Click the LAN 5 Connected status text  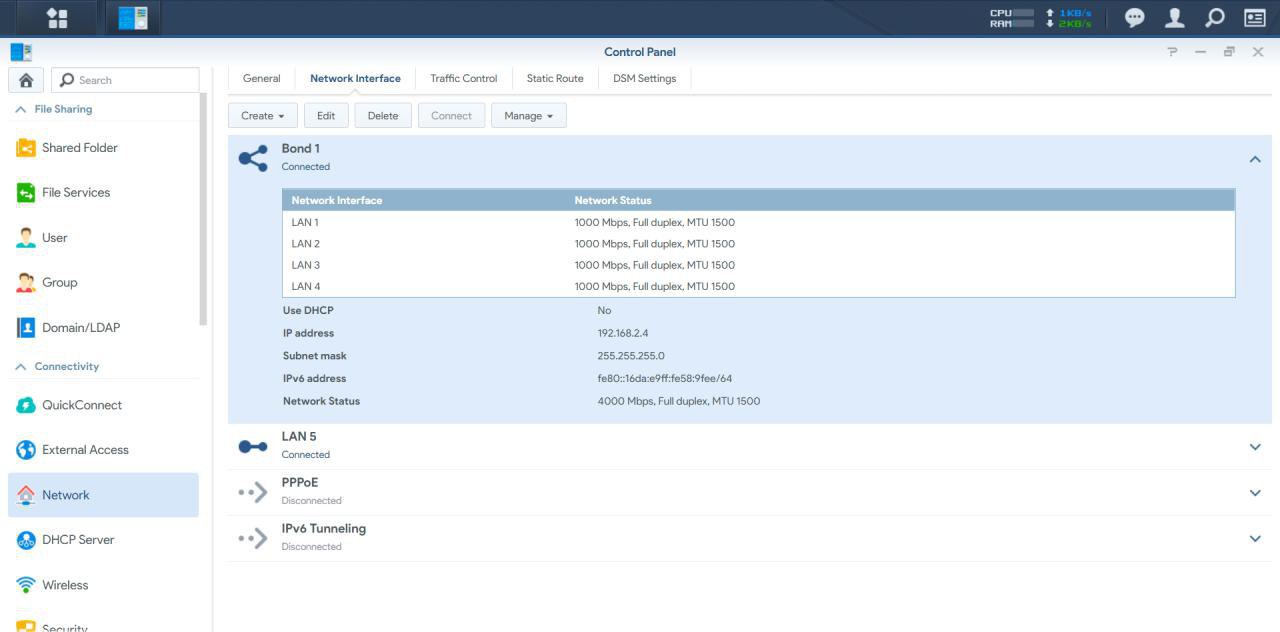[x=305, y=455]
